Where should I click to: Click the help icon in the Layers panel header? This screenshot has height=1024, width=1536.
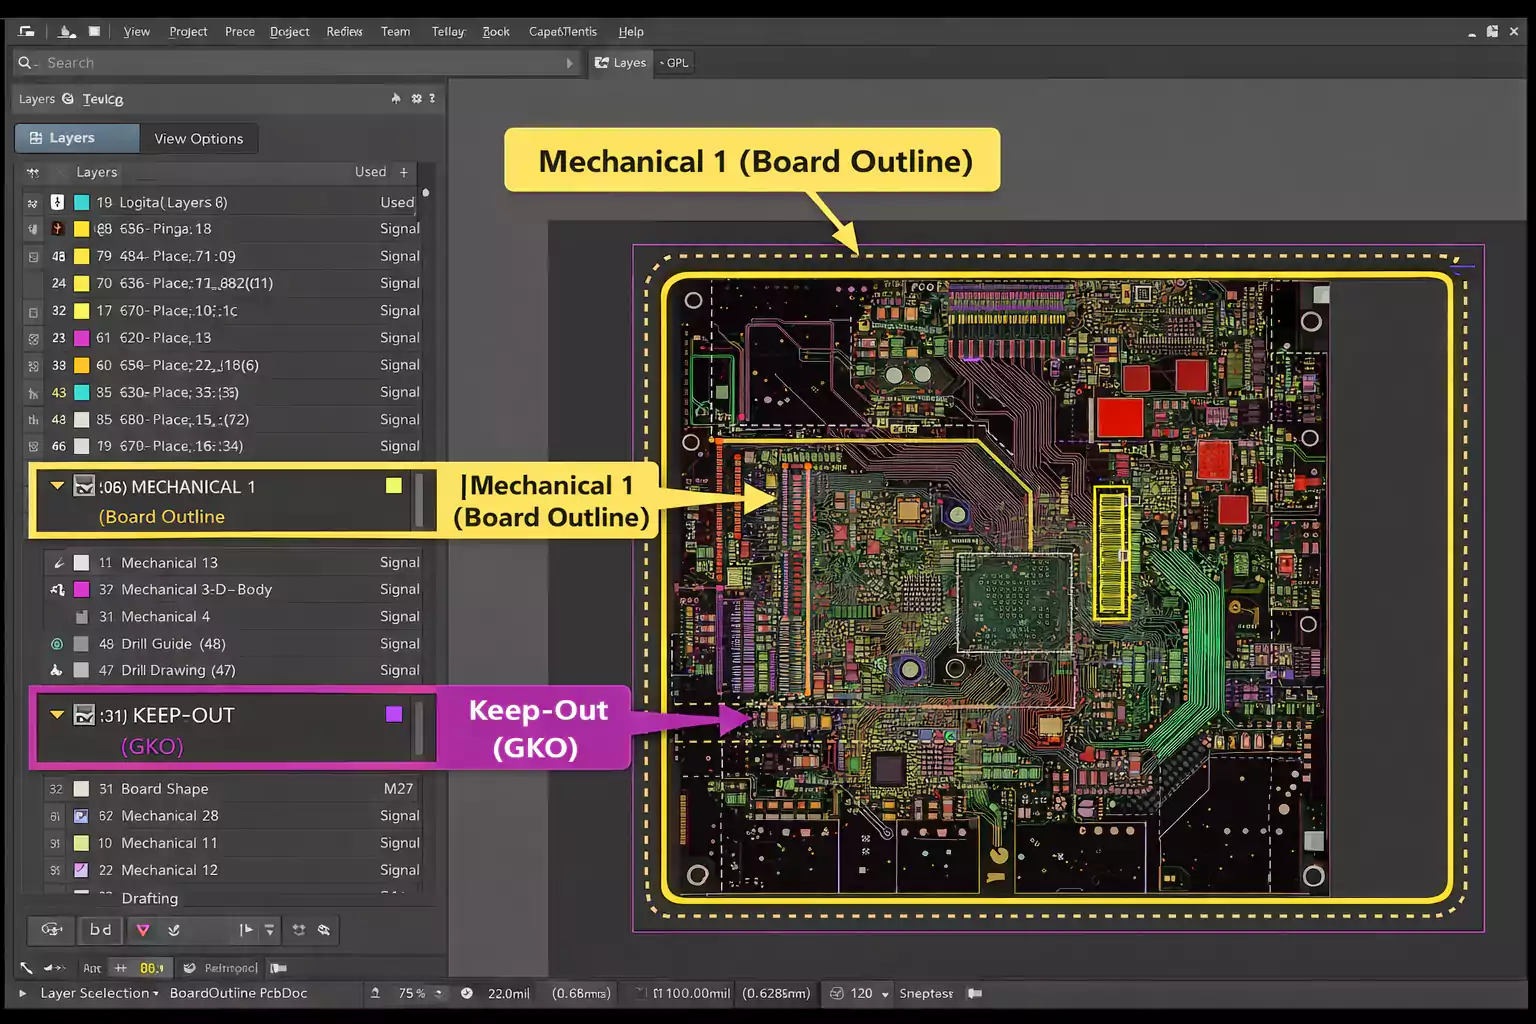[431, 98]
